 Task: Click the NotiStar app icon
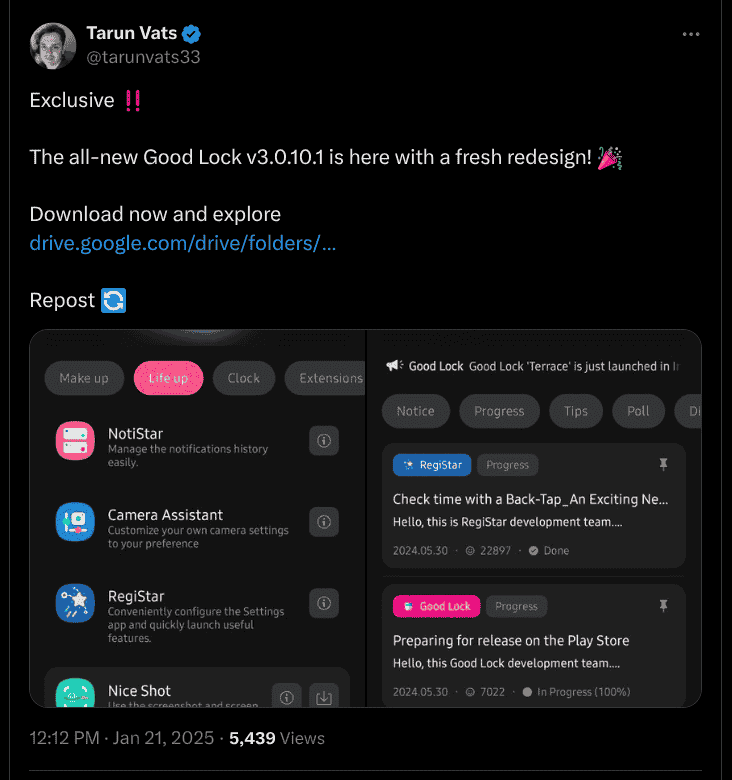point(75,441)
